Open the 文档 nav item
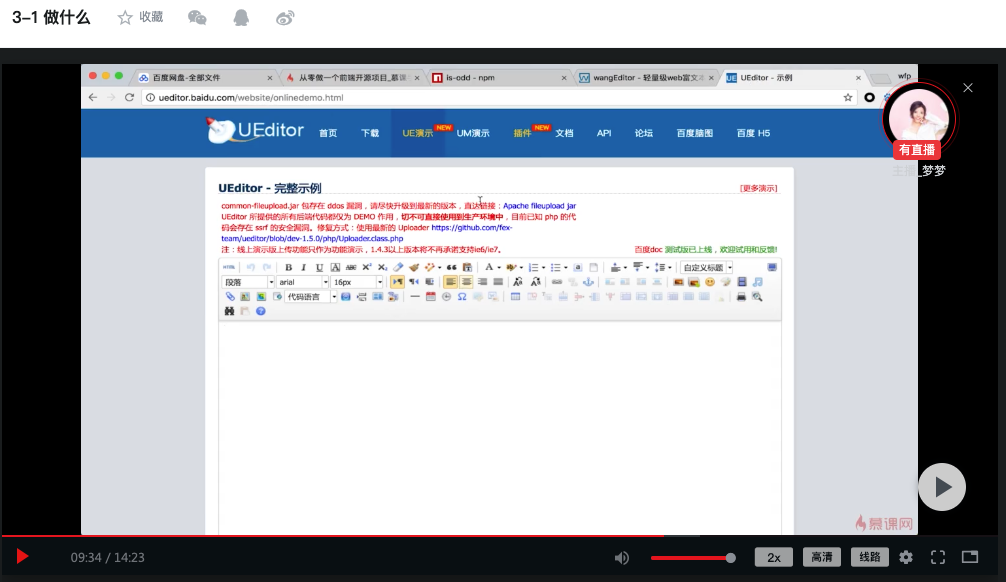 565,133
